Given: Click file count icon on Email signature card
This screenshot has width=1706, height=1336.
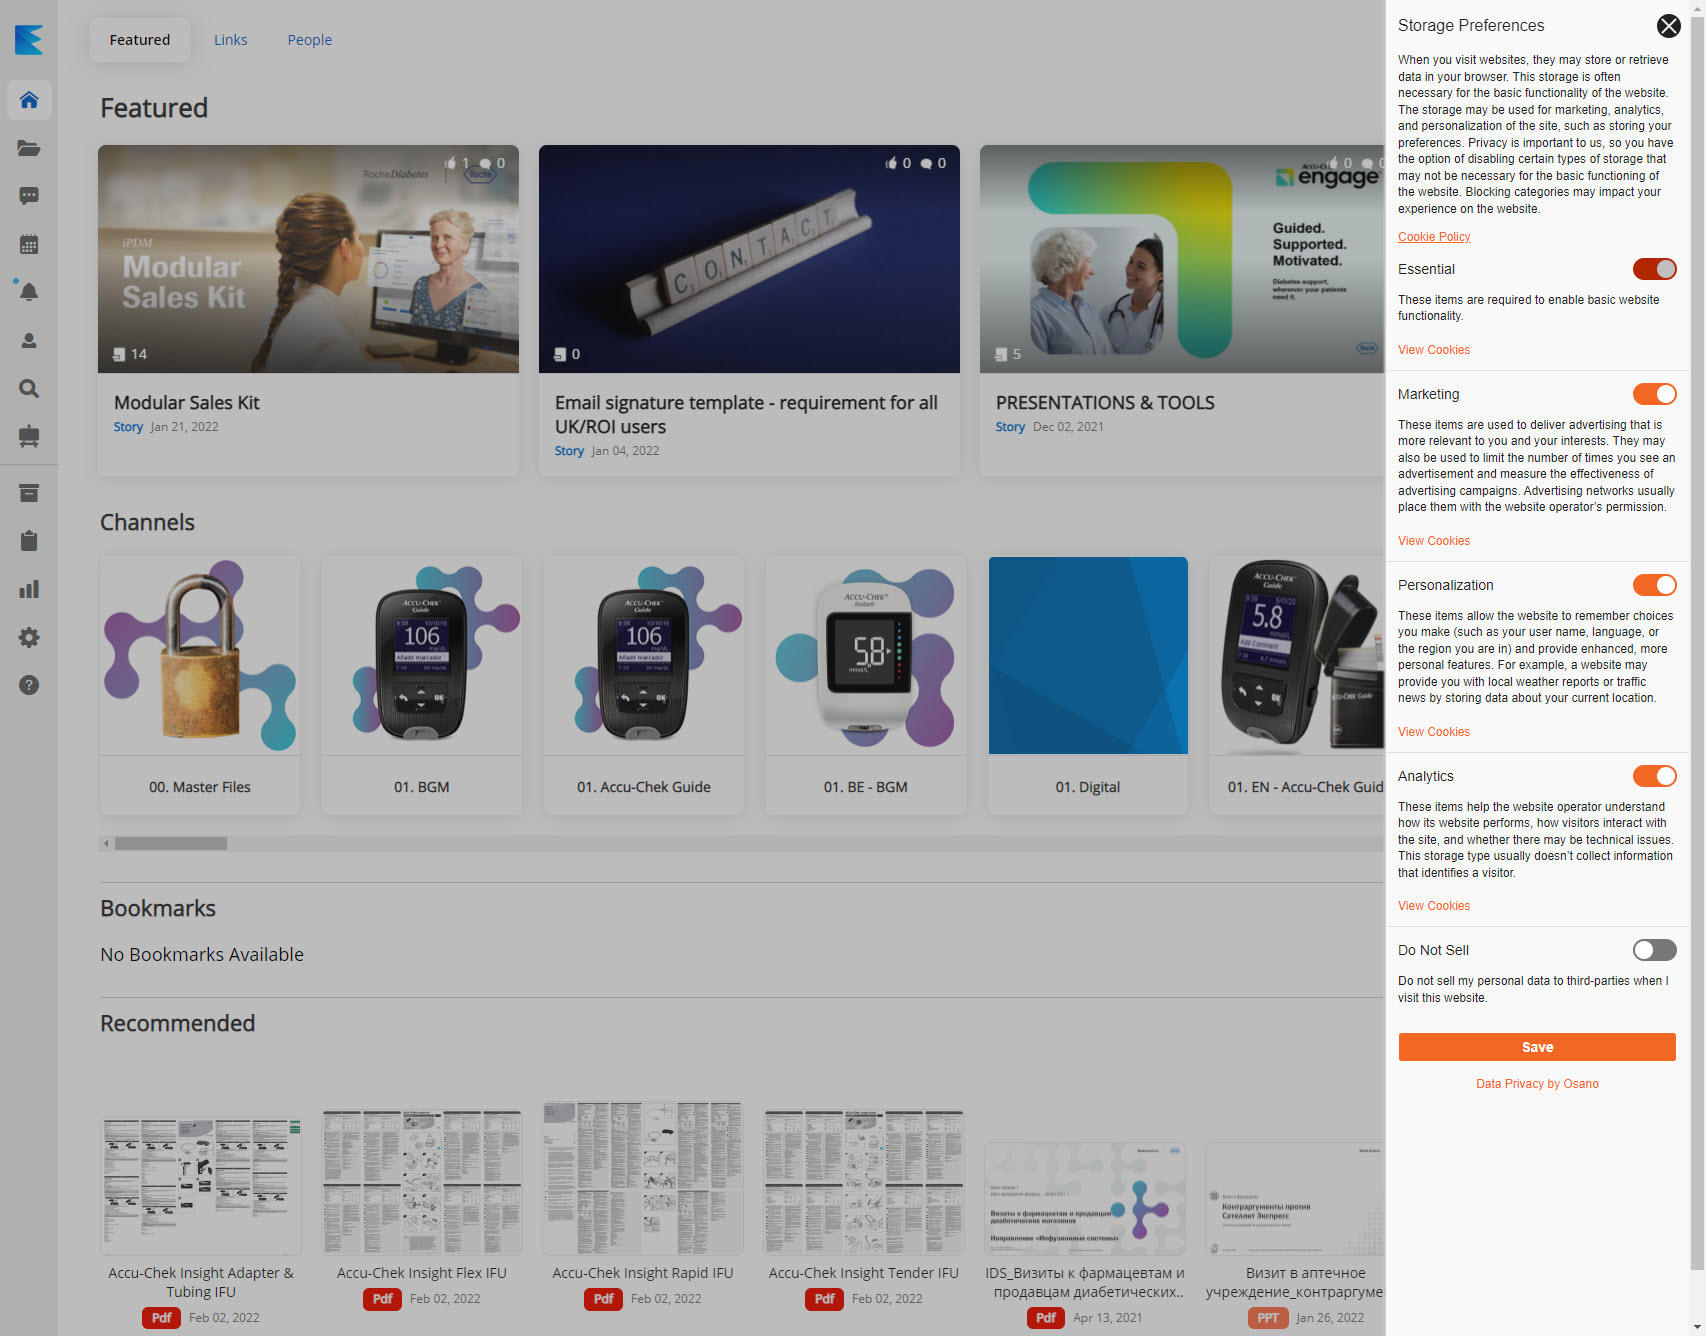Looking at the screenshot, I should point(560,354).
